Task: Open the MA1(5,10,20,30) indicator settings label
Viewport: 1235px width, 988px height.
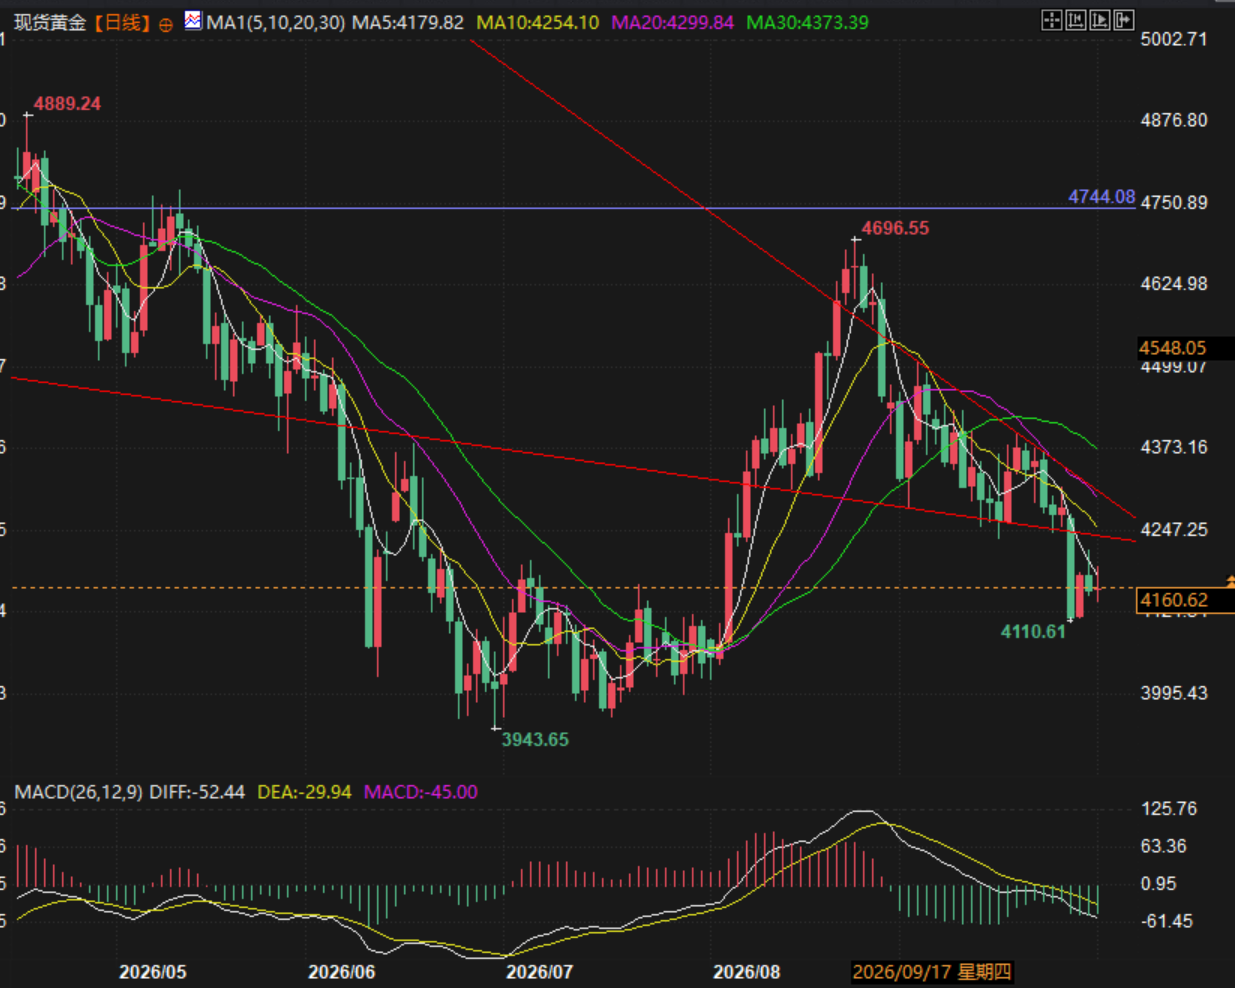Action: (275, 22)
